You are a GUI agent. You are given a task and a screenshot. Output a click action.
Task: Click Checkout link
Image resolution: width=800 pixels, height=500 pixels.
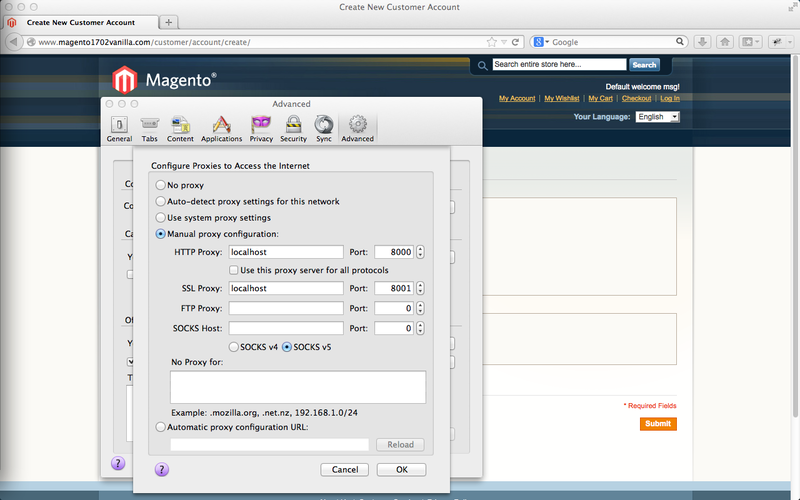636,98
